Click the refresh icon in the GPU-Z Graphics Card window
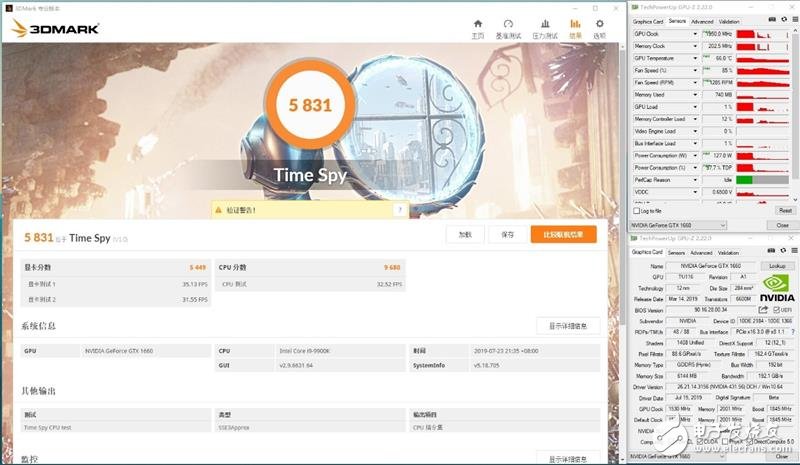 [783, 250]
